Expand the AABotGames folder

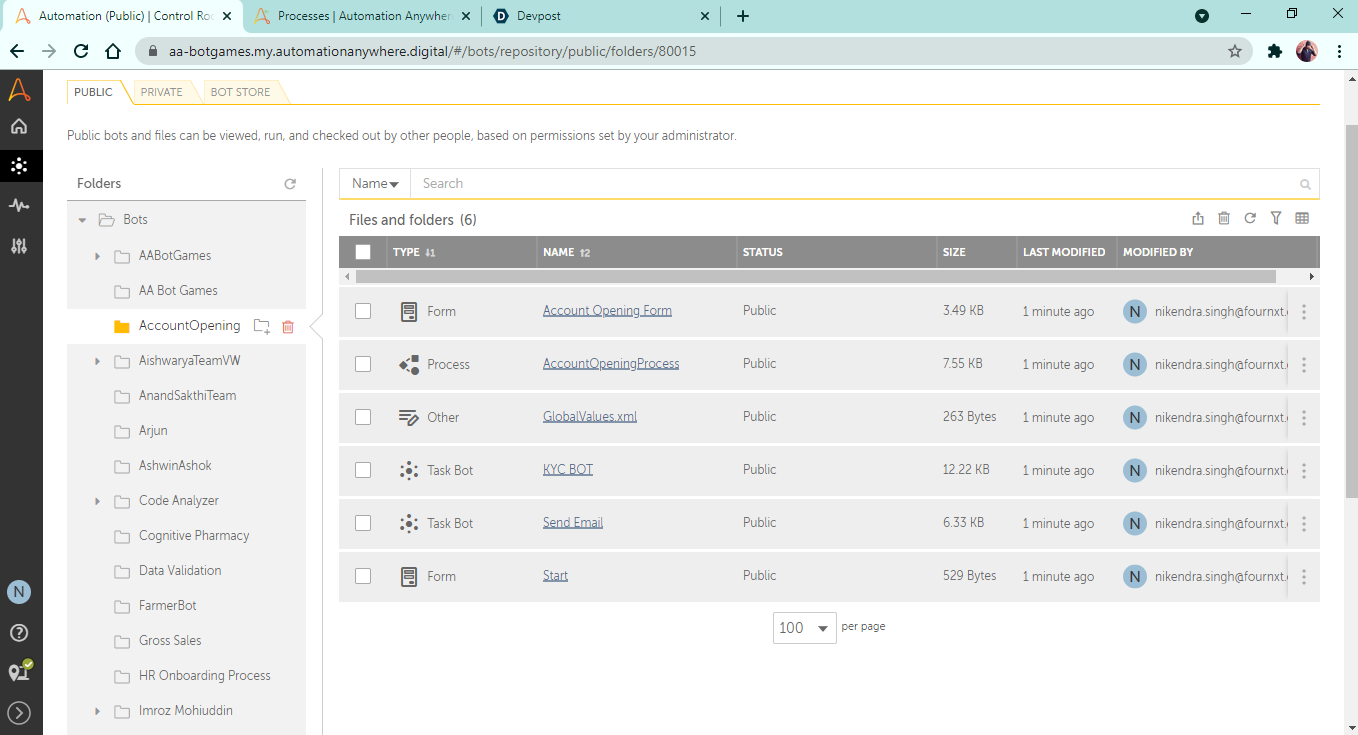[97, 256]
